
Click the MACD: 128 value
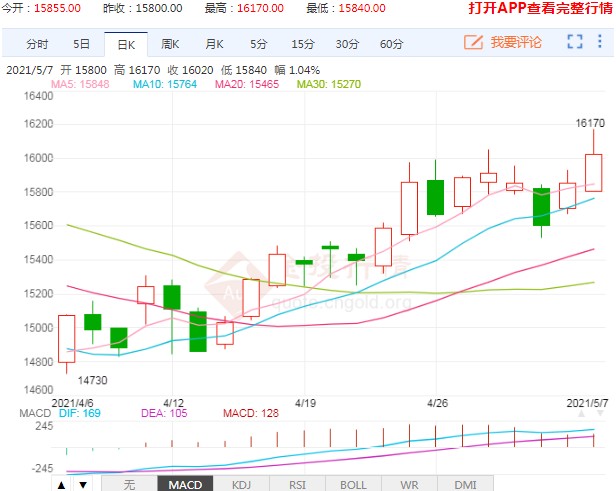click(251, 413)
